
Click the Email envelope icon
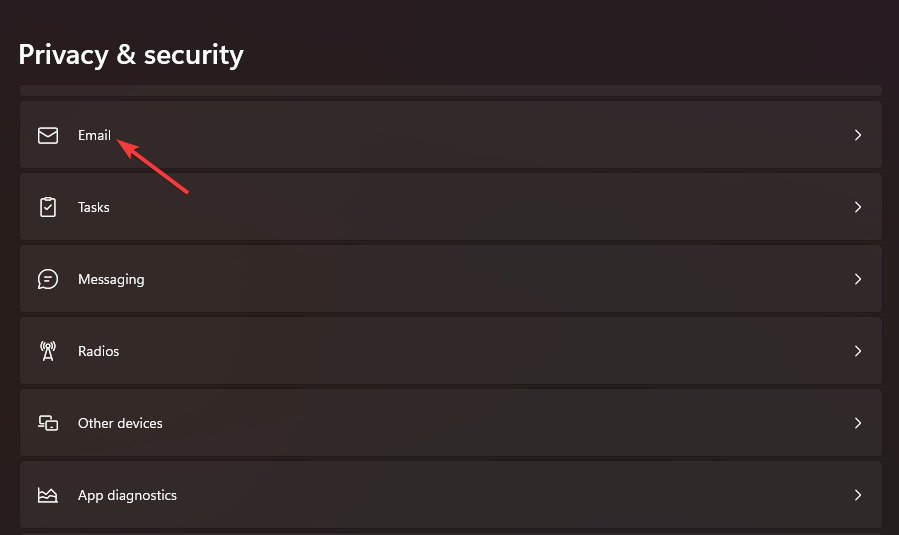point(48,135)
